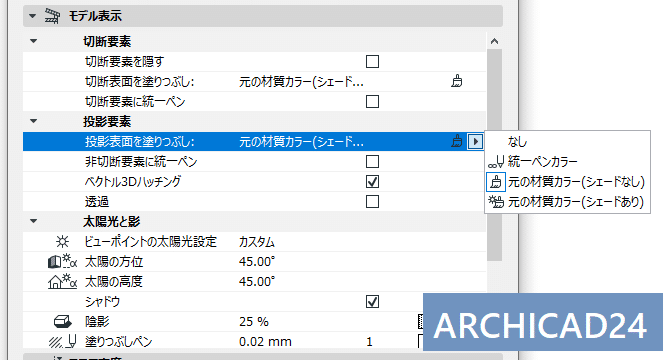Click the vertical scrollbar thumb

click(x=494, y=155)
